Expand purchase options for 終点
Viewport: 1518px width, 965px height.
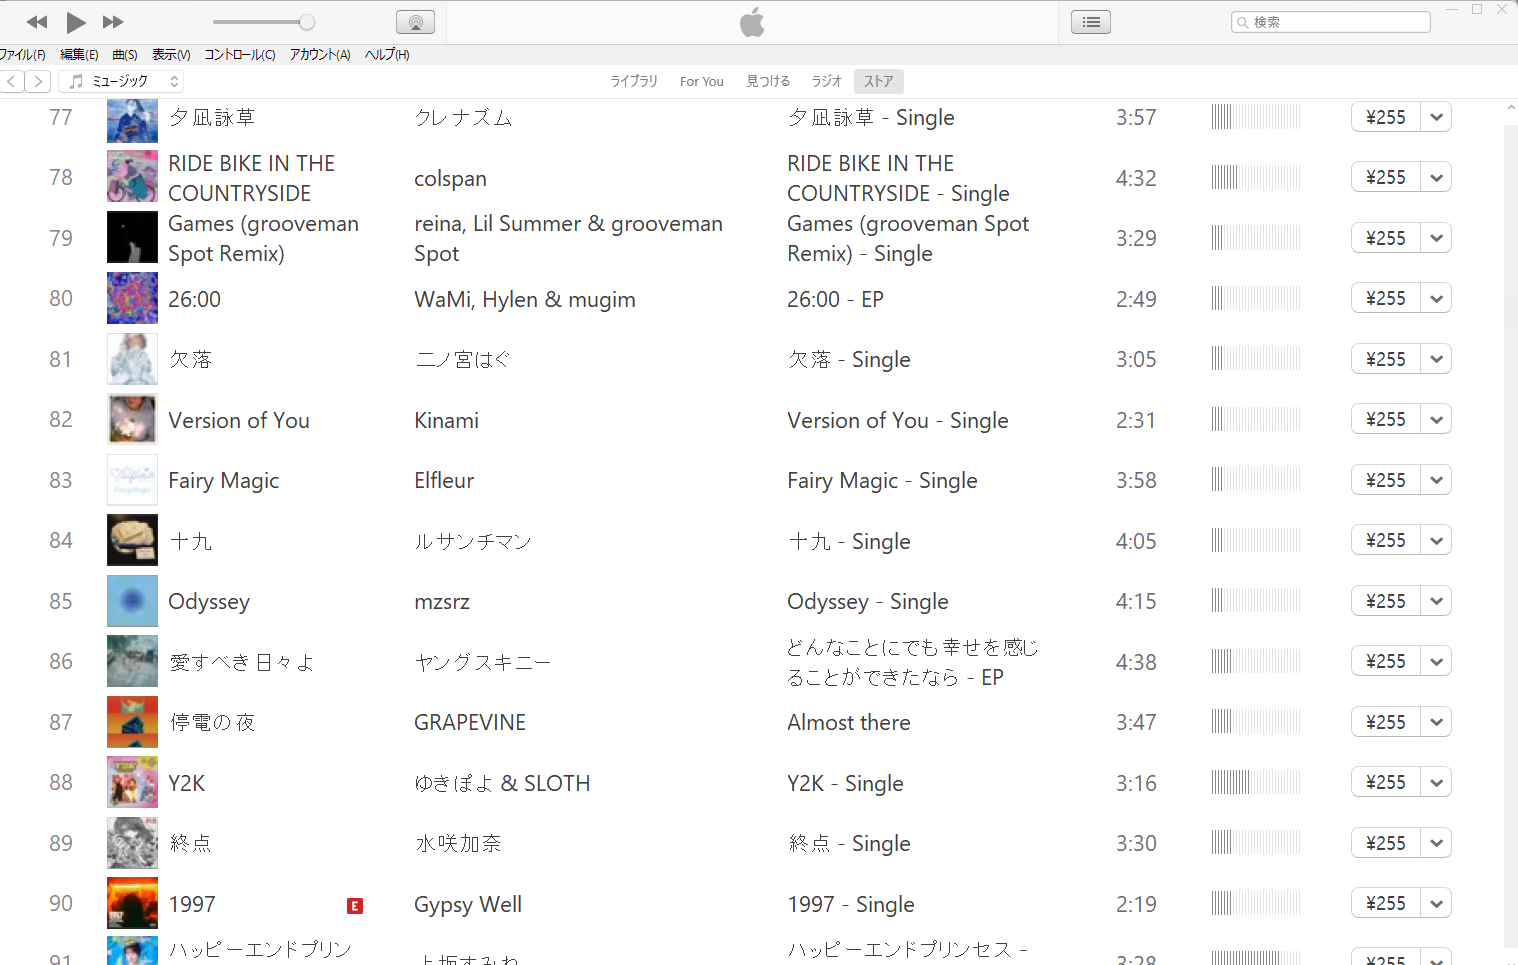pyautogui.click(x=1437, y=843)
